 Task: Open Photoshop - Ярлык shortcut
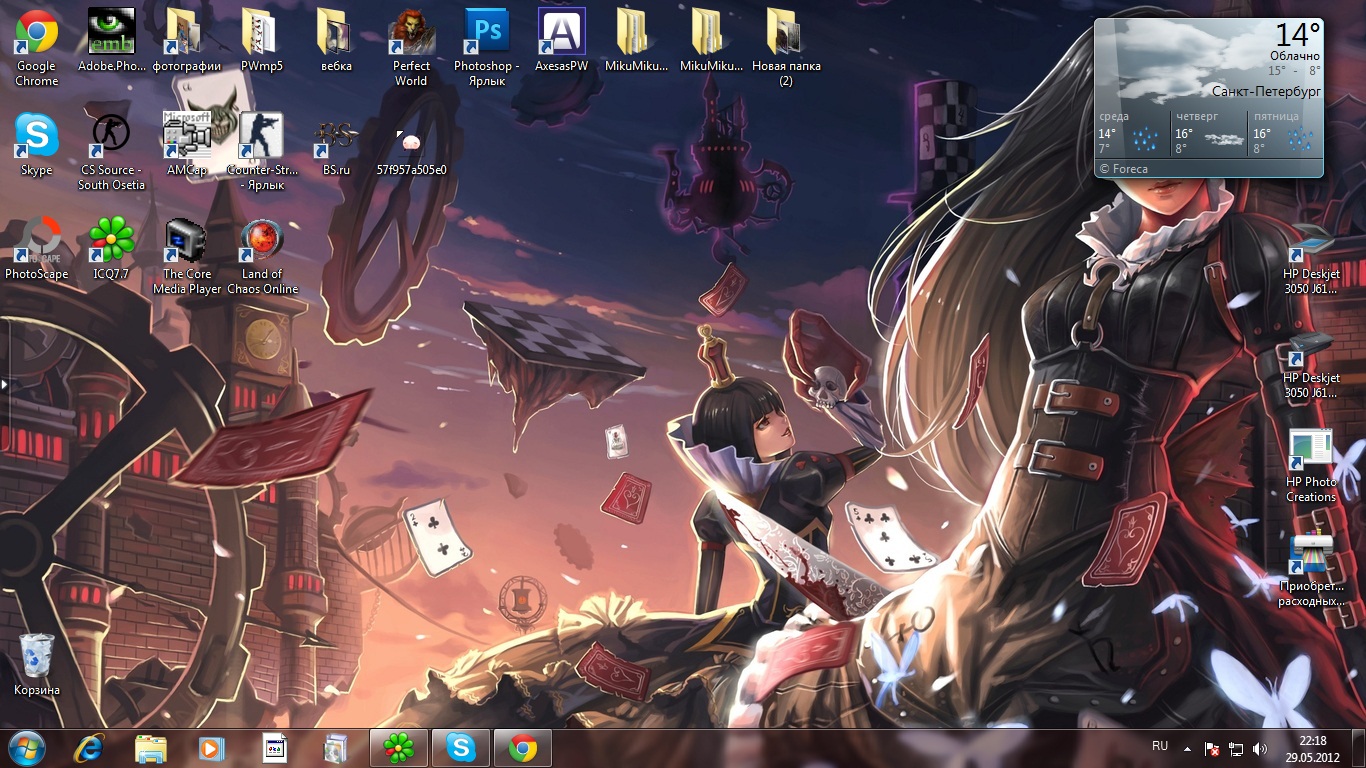(x=486, y=47)
